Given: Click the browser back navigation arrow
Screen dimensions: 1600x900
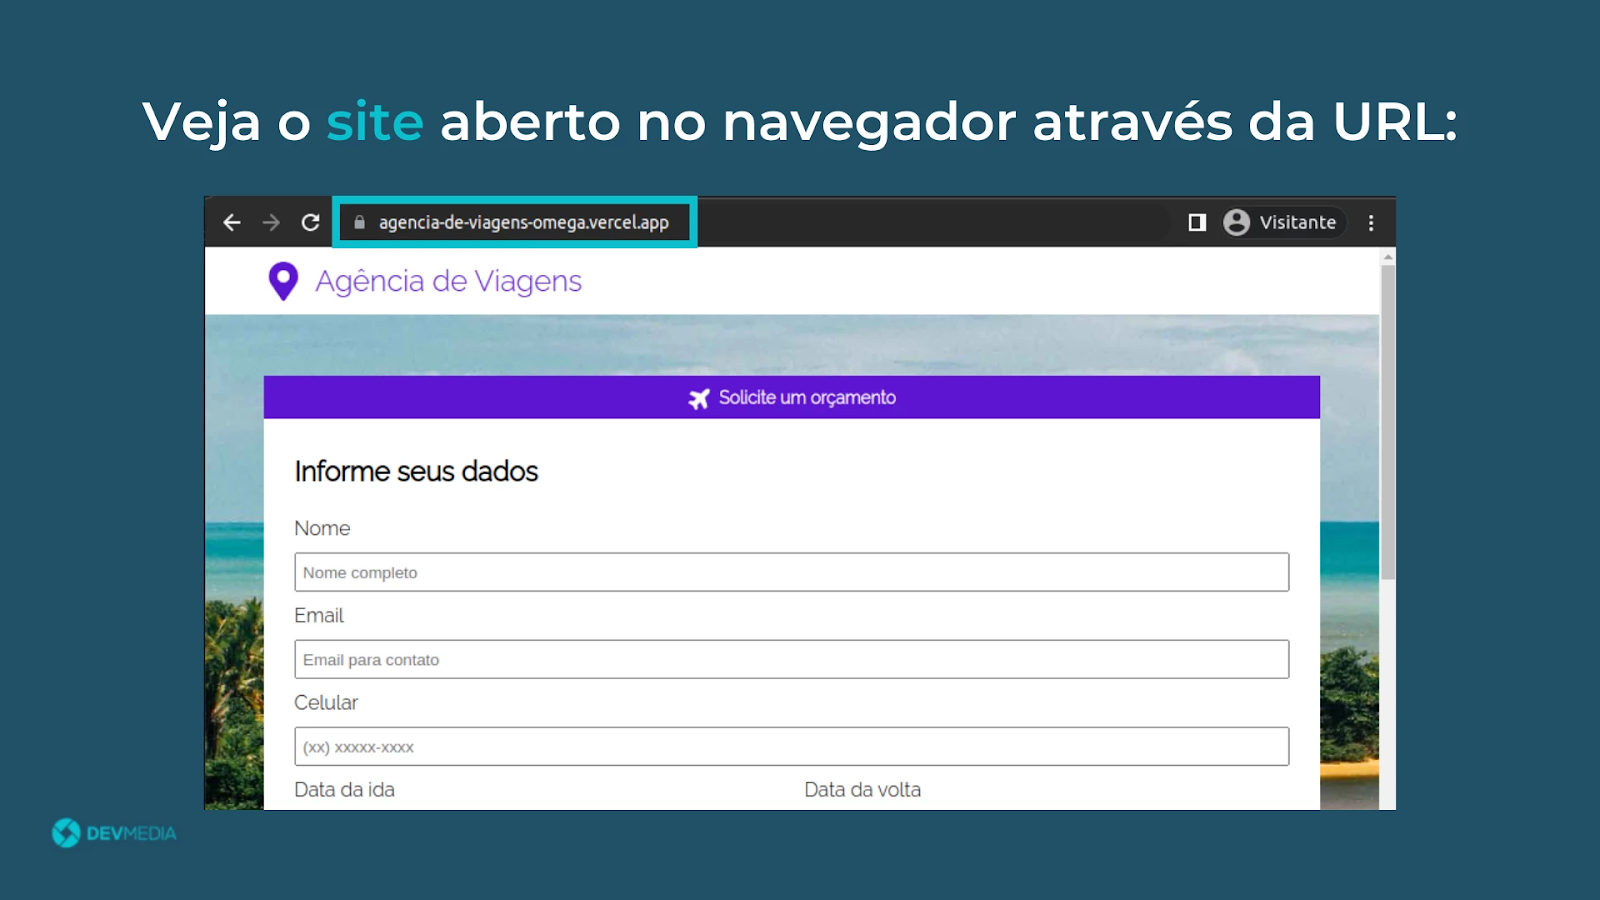Looking at the screenshot, I should click(x=231, y=222).
